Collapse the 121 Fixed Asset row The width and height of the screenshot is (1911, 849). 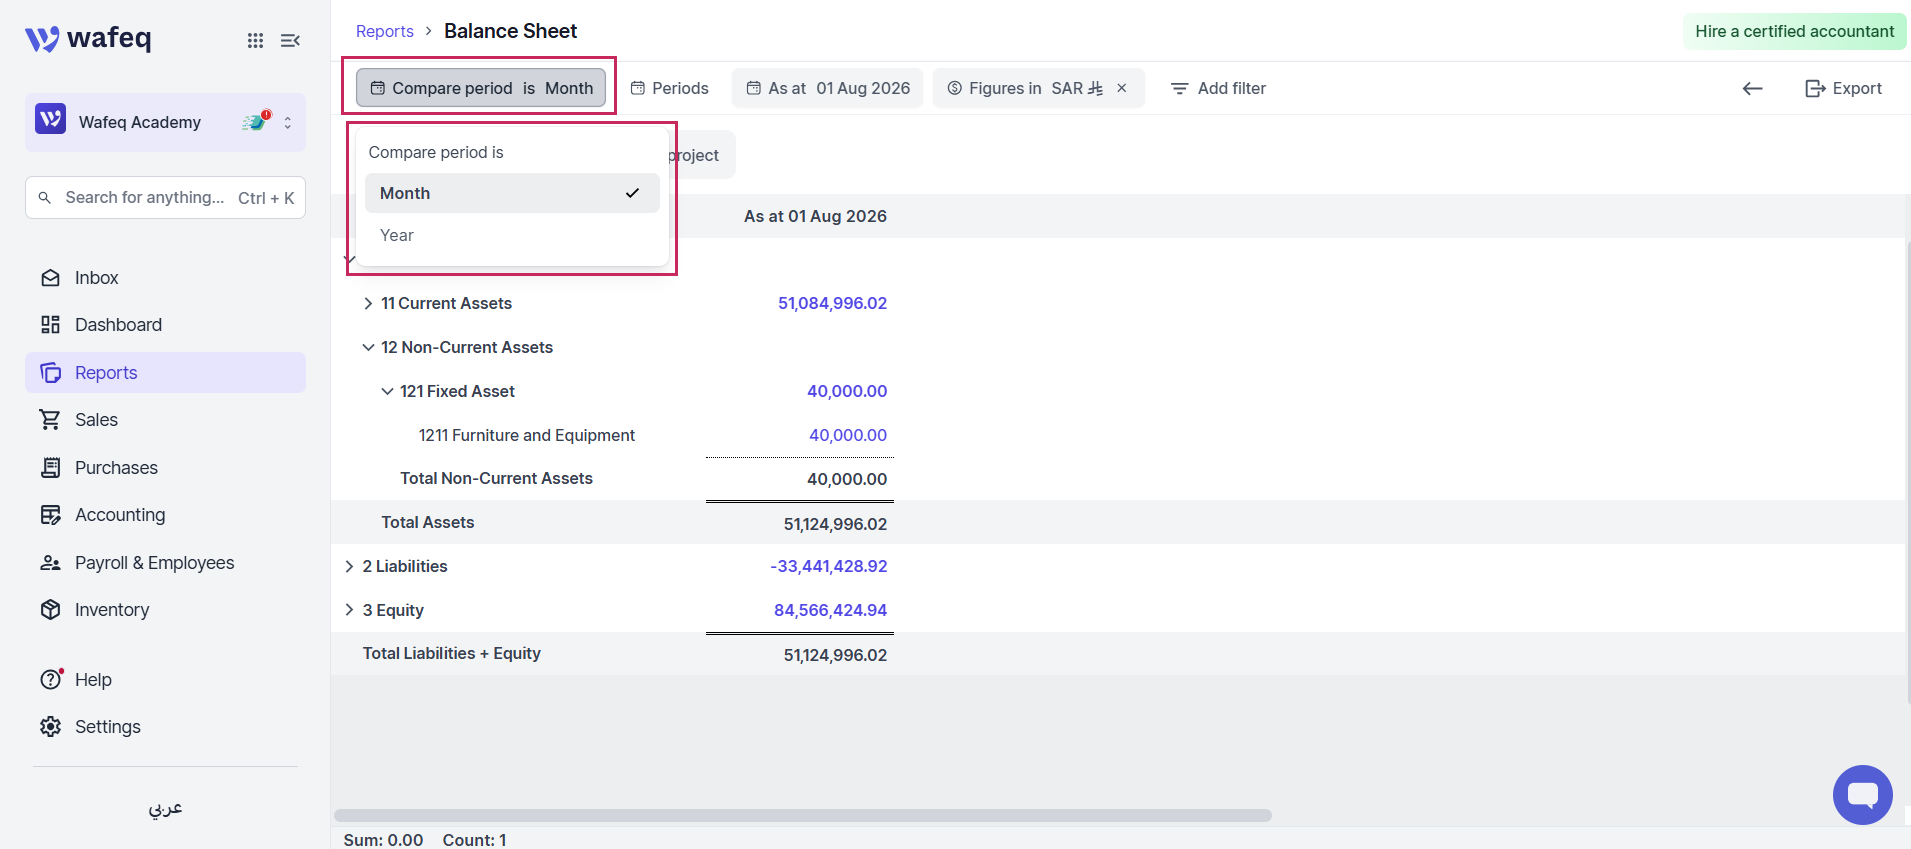pyautogui.click(x=387, y=391)
